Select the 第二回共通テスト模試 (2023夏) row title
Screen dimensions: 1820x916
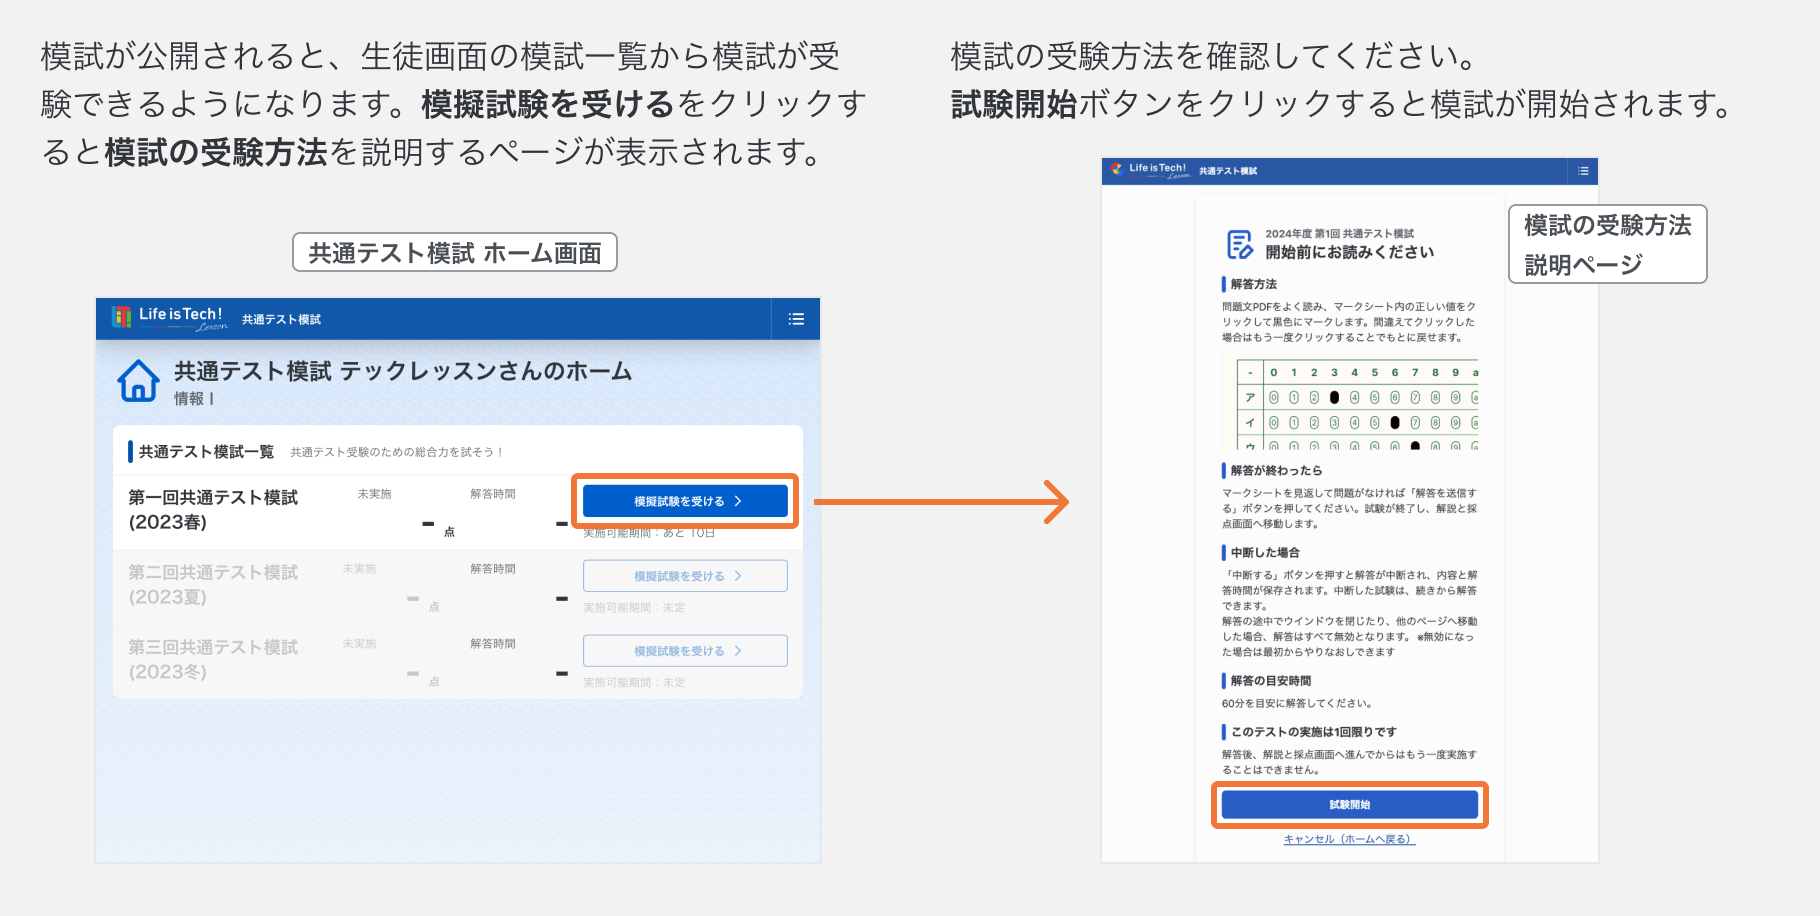(213, 585)
